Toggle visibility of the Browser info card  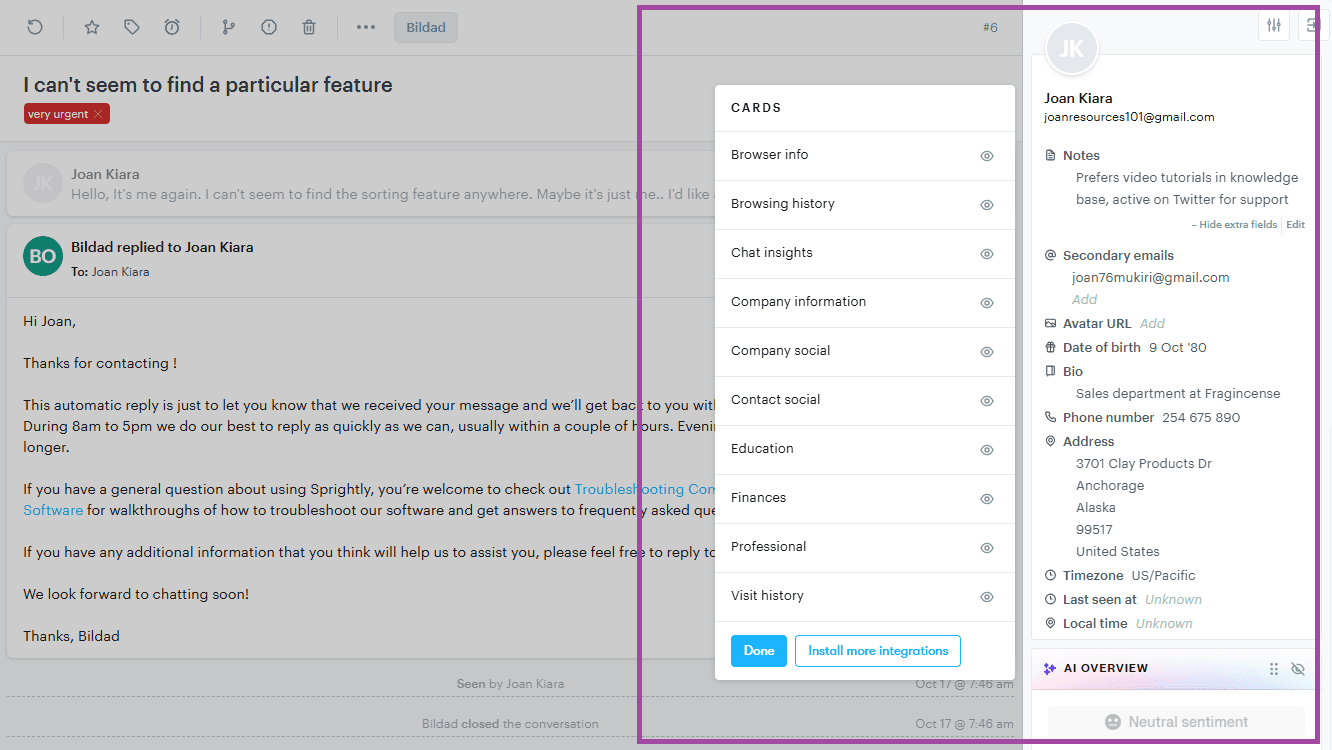coord(986,156)
